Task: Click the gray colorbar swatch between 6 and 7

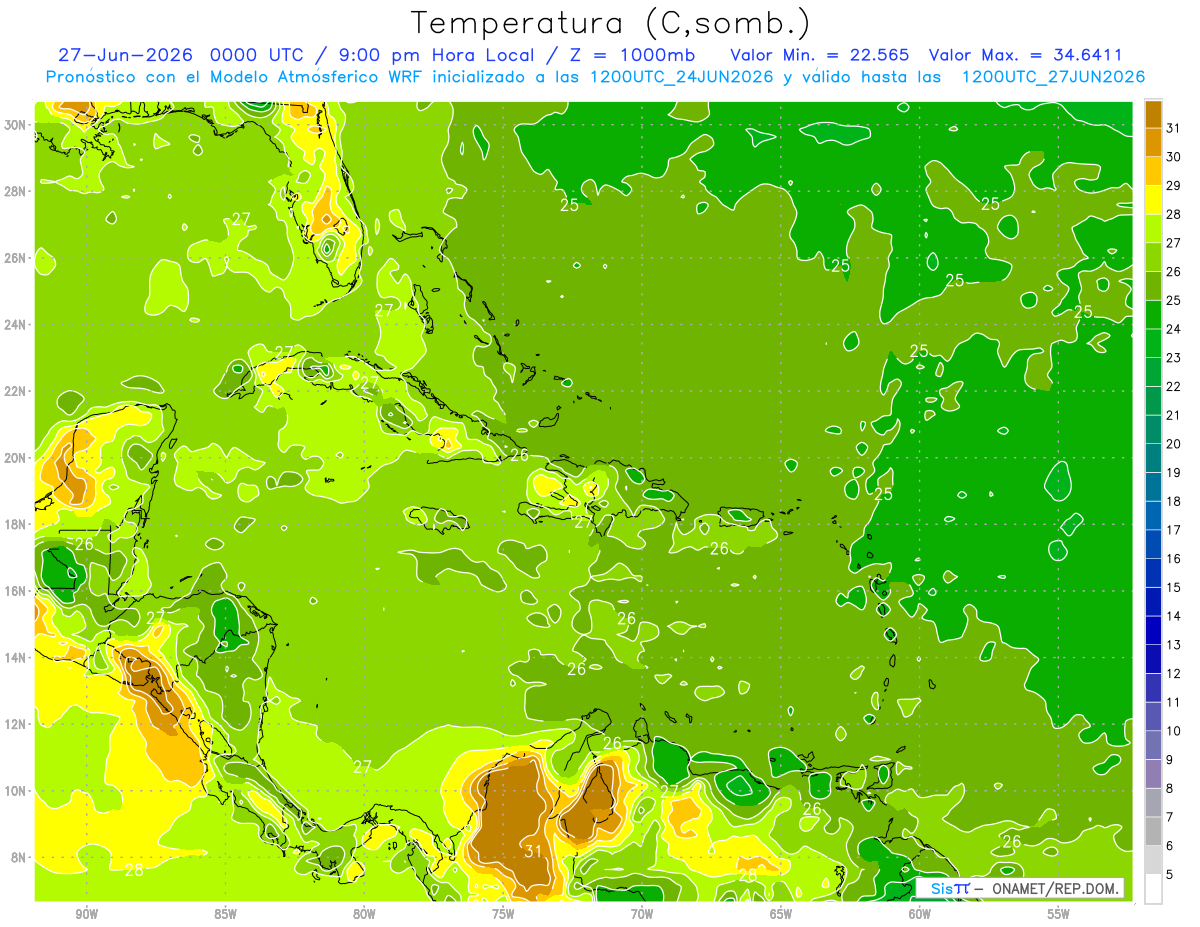Action: [1153, 831]
